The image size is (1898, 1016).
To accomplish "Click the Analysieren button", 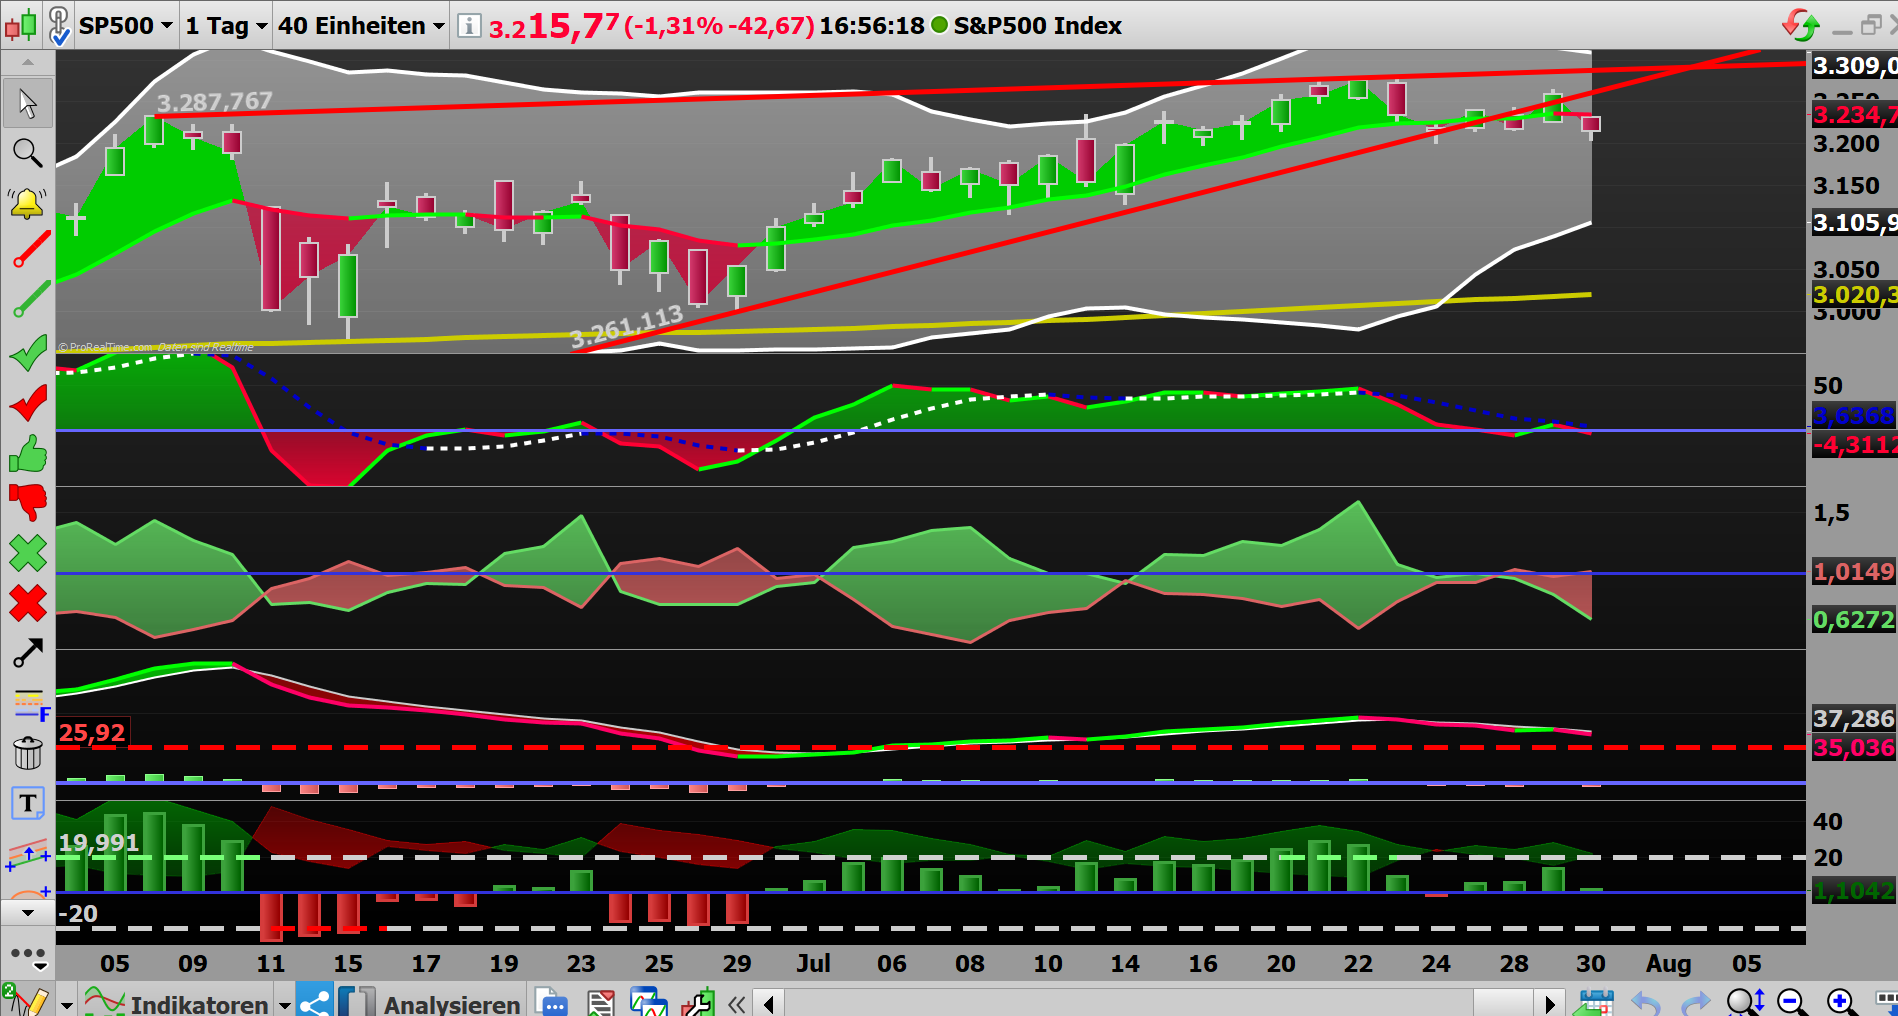I will click(430, 1003).
